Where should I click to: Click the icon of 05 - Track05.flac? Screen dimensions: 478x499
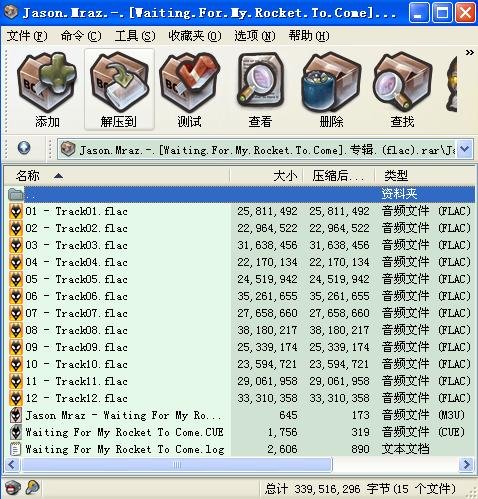[x=16, y=279]
